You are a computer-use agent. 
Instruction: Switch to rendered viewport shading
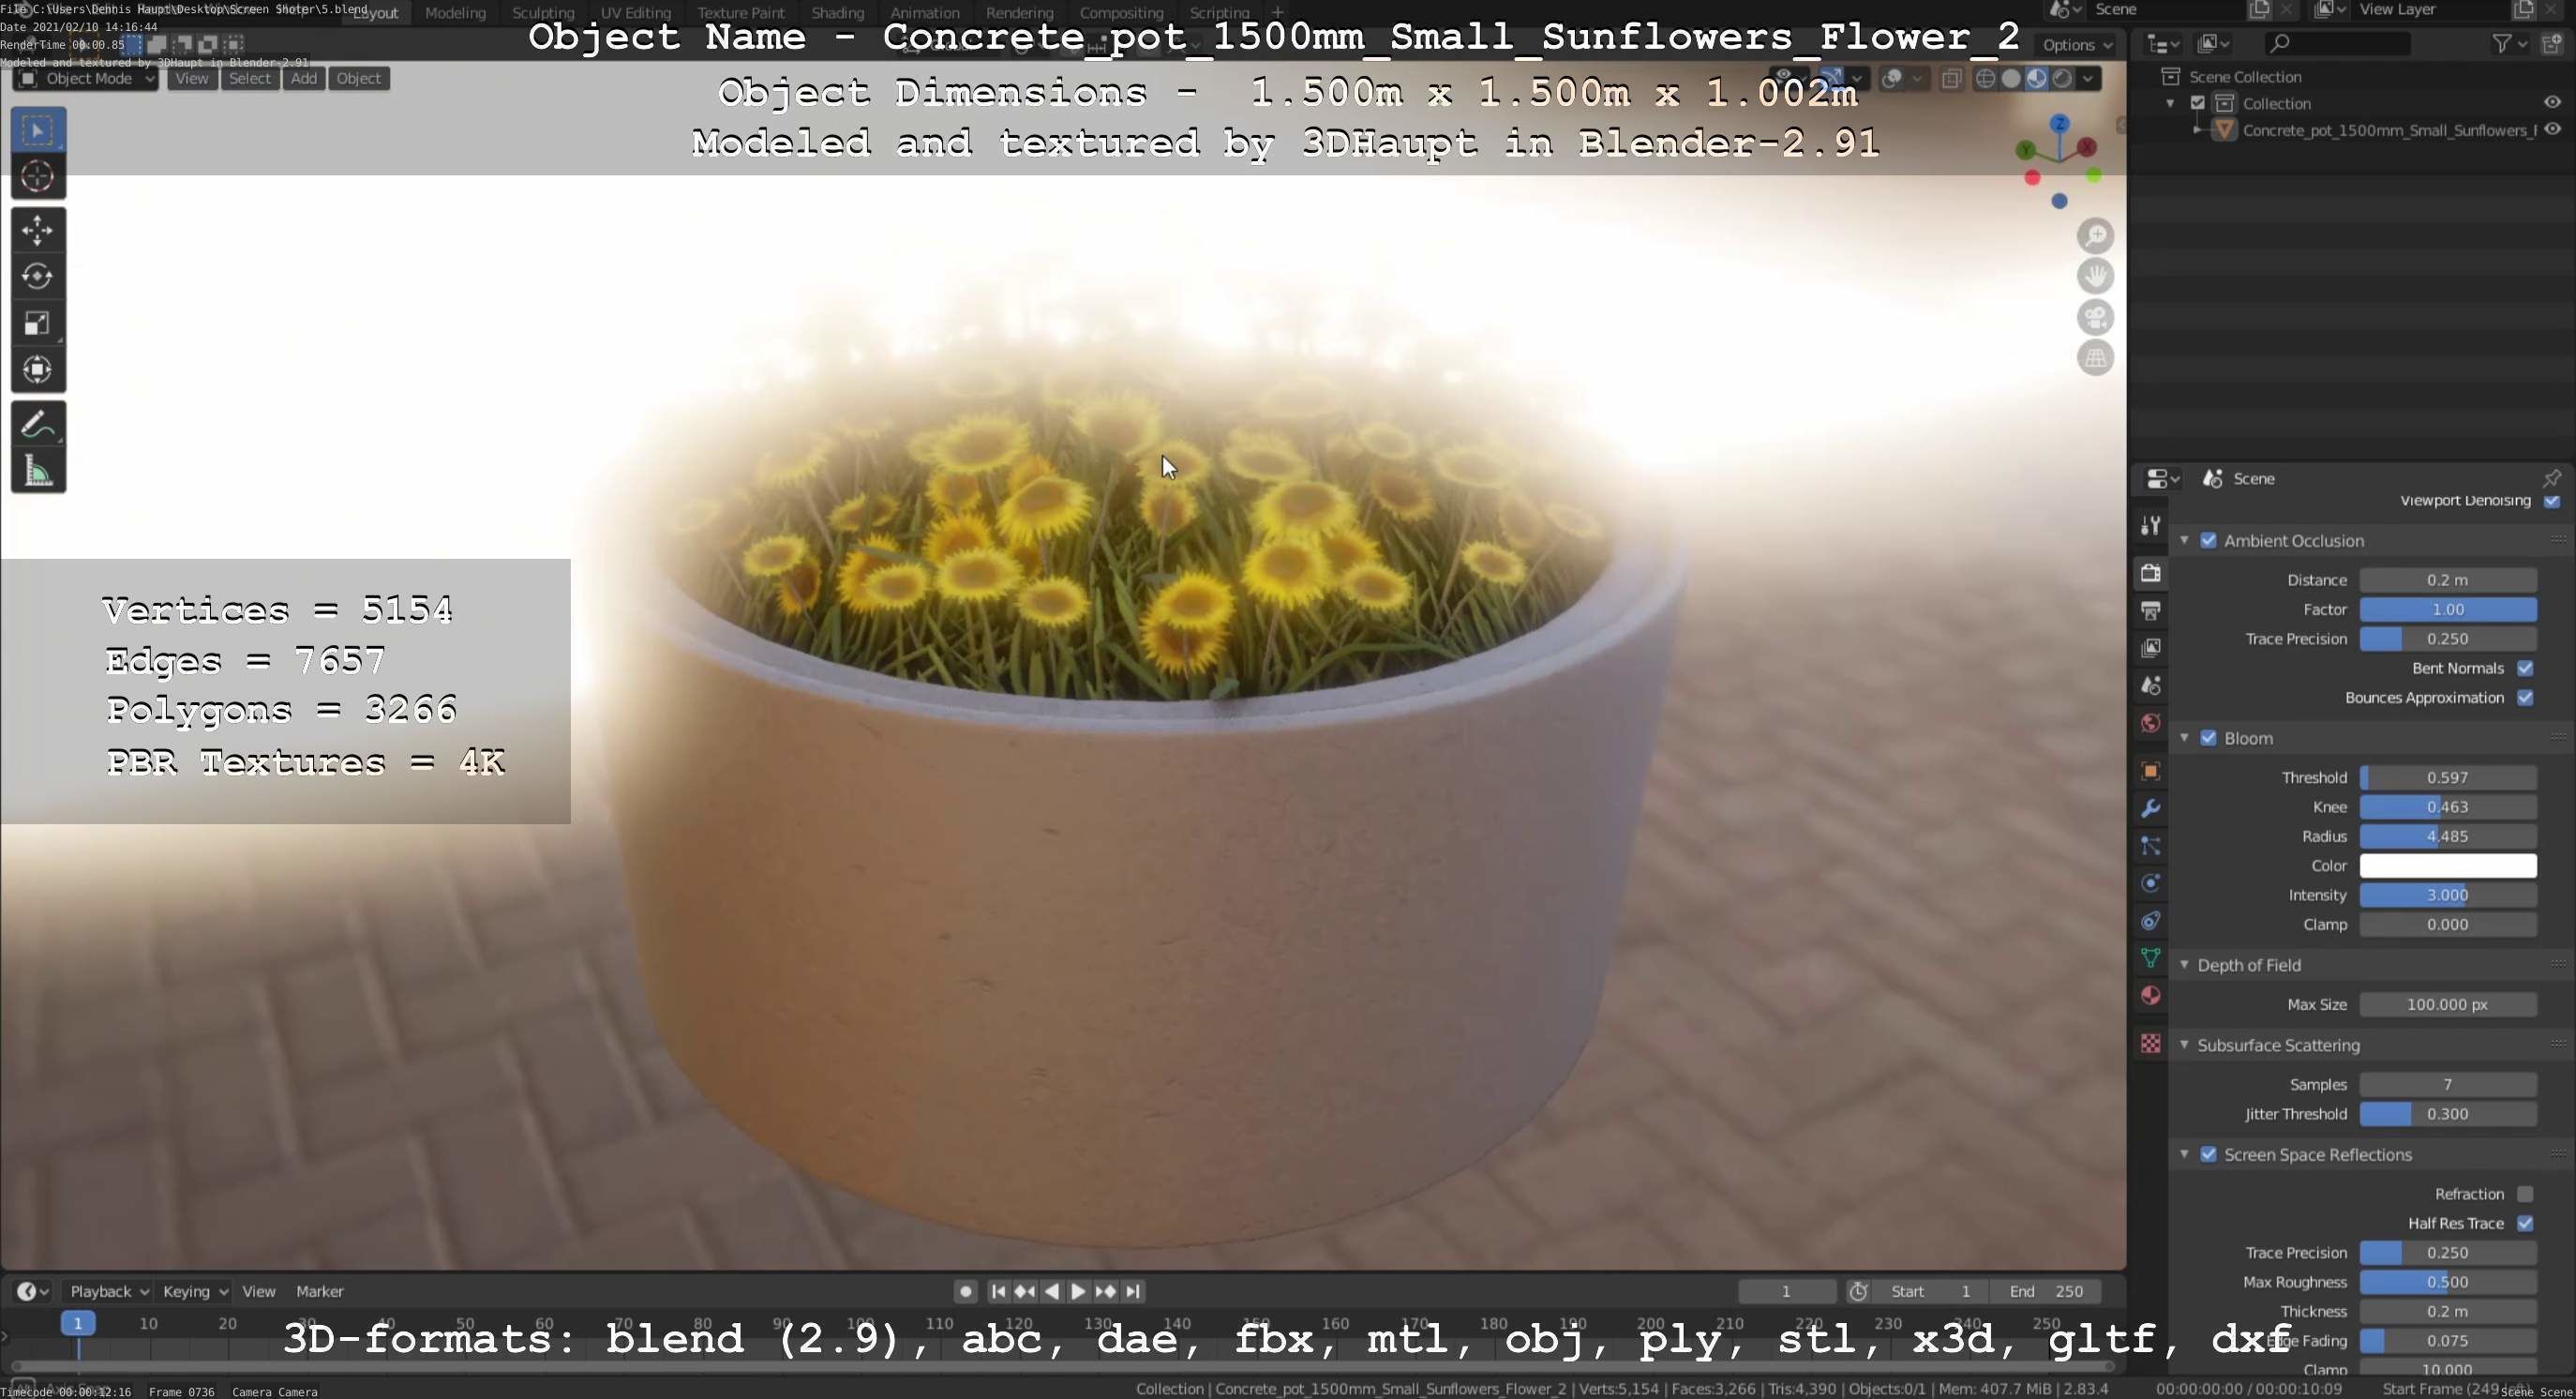pyautogui.click(x=2062, y=79)
